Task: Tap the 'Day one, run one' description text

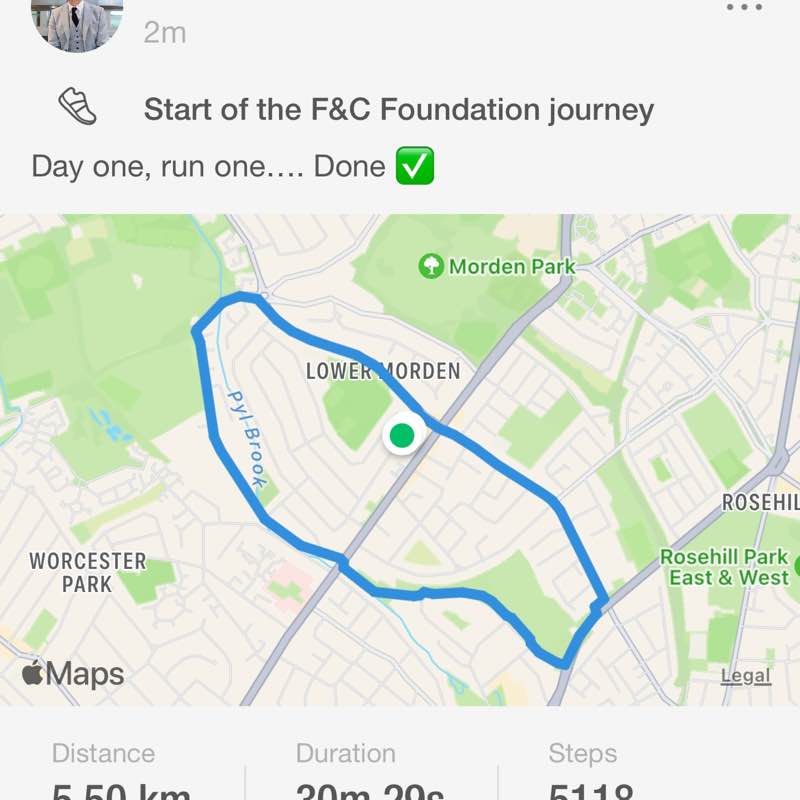Action: point(208,166)
